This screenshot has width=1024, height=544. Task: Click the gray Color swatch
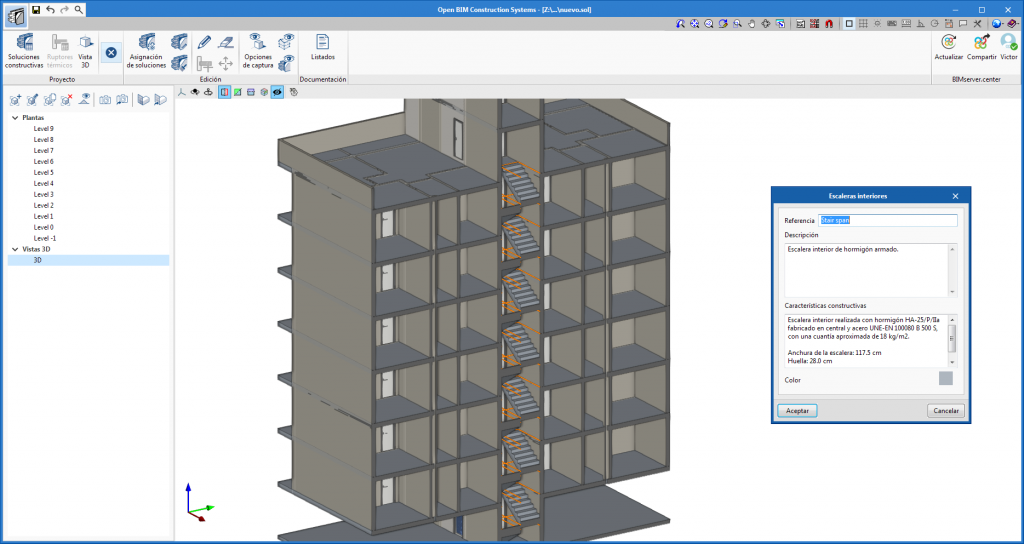[x=945, y=379]
